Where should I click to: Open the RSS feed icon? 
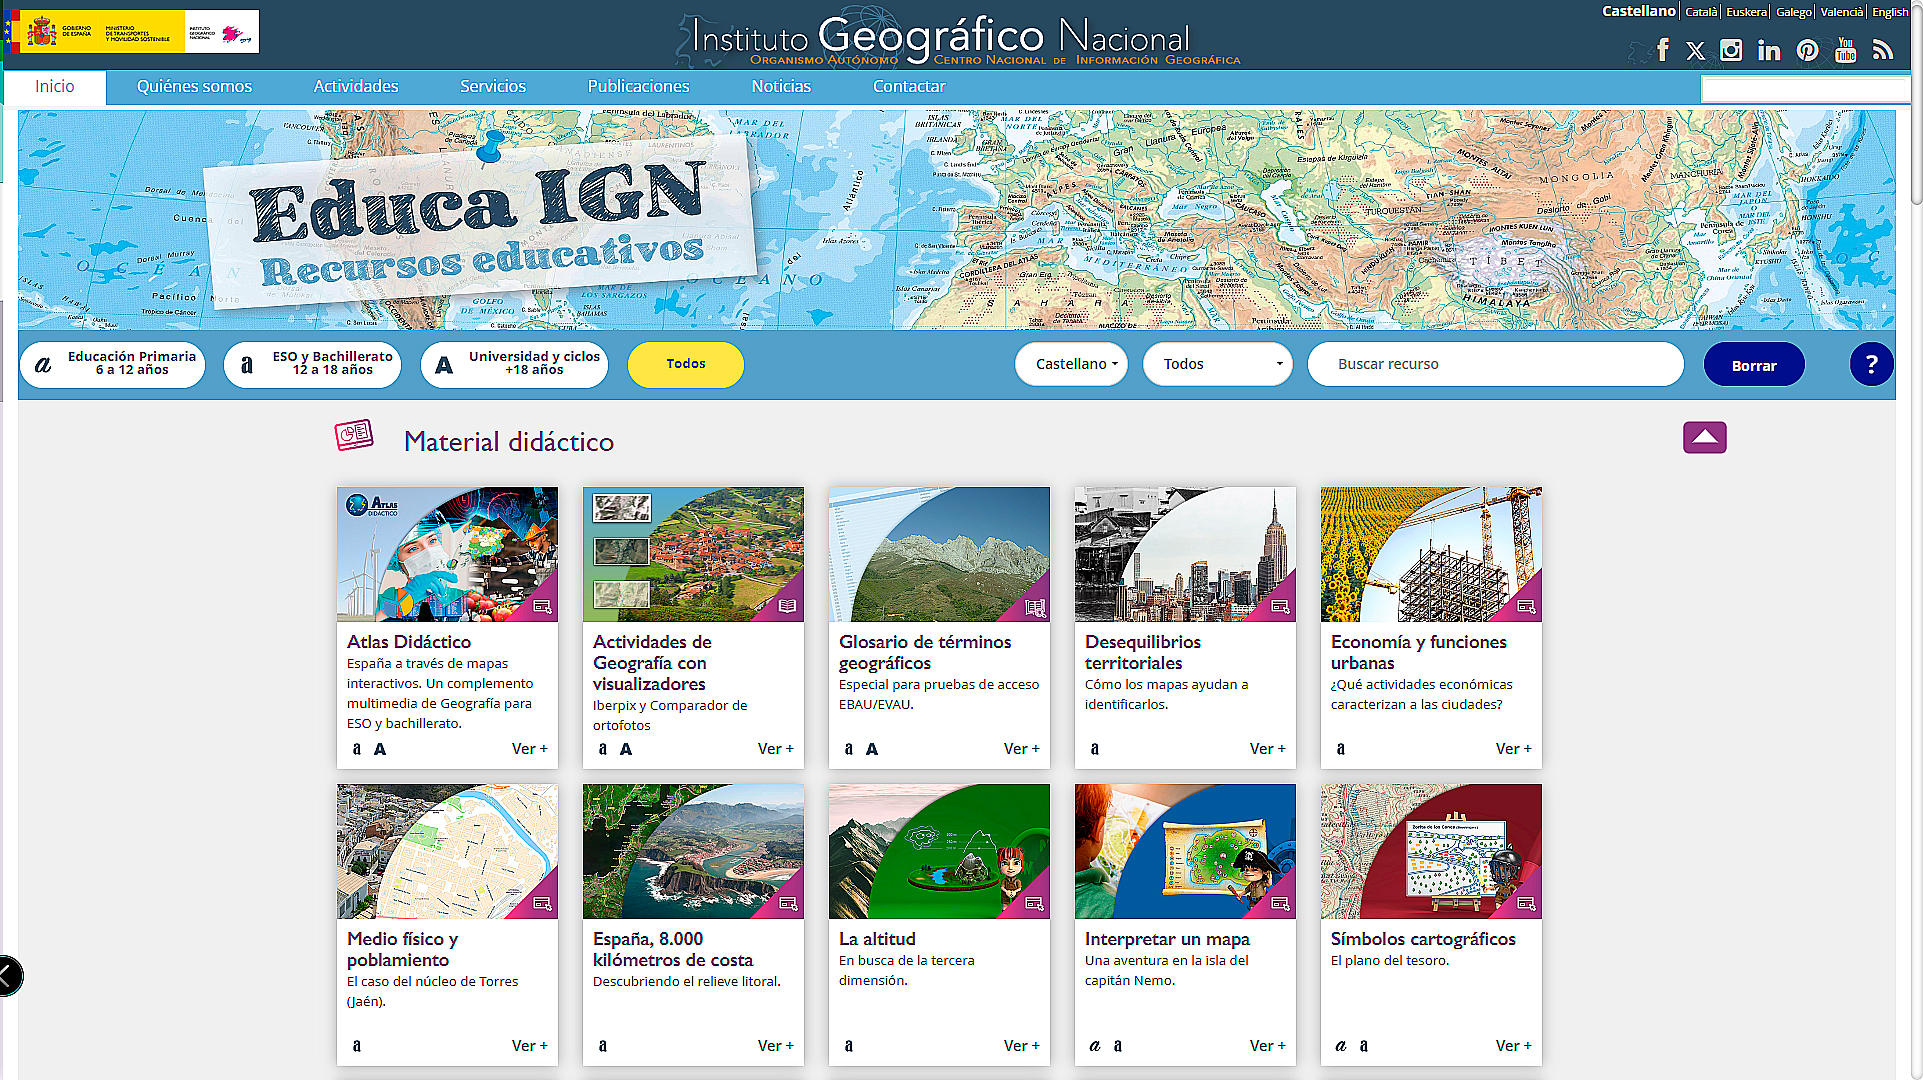[1883, 50]
